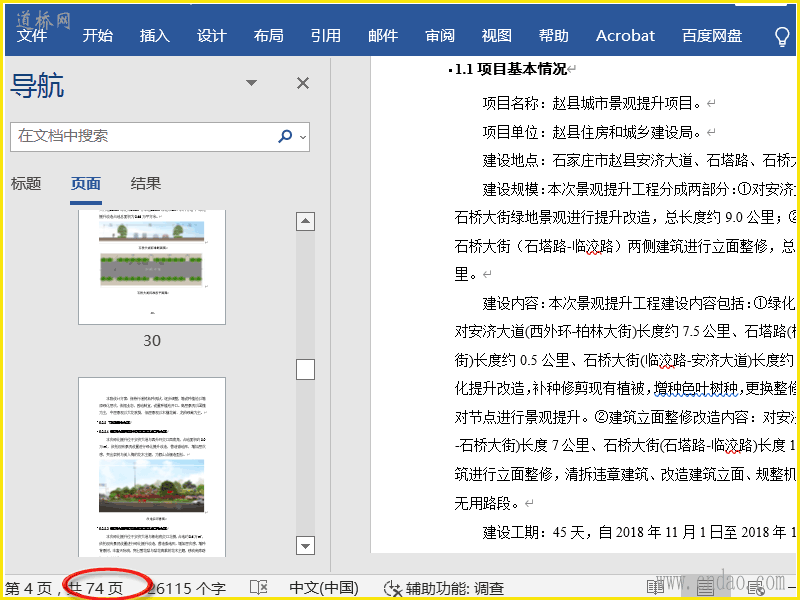Select the page thumbnail below page 30
Screen dimensions: 800x600
click(x=152, y=467)
